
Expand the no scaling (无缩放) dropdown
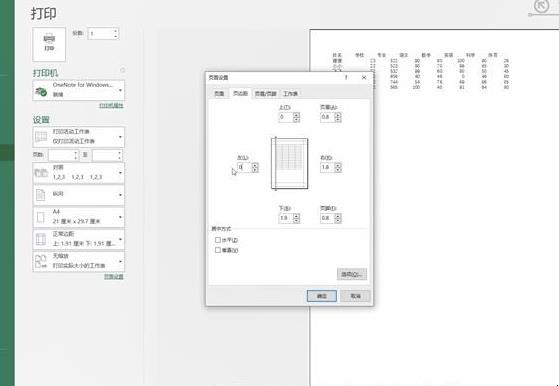78,261
